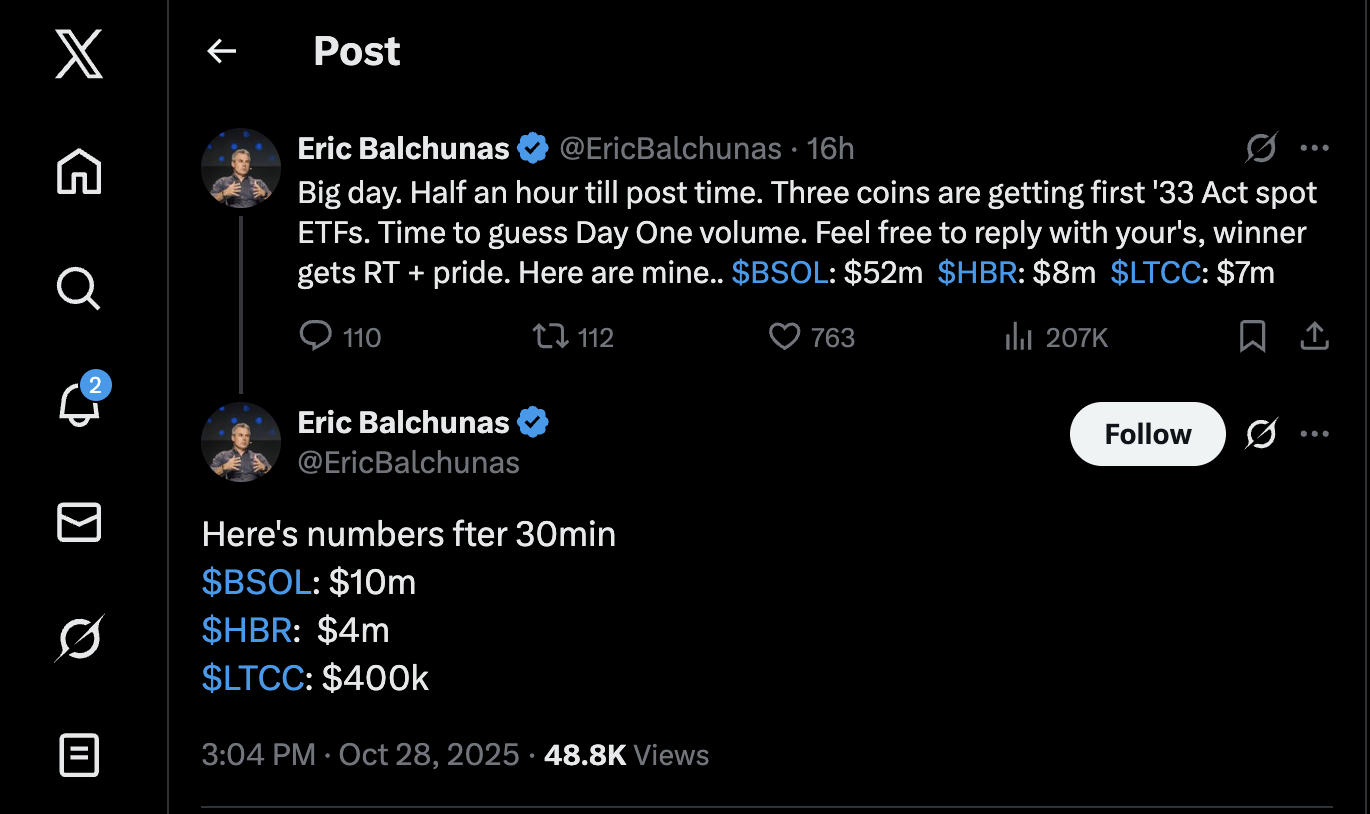Repost the first post with 112 reposts

[550, 337]
